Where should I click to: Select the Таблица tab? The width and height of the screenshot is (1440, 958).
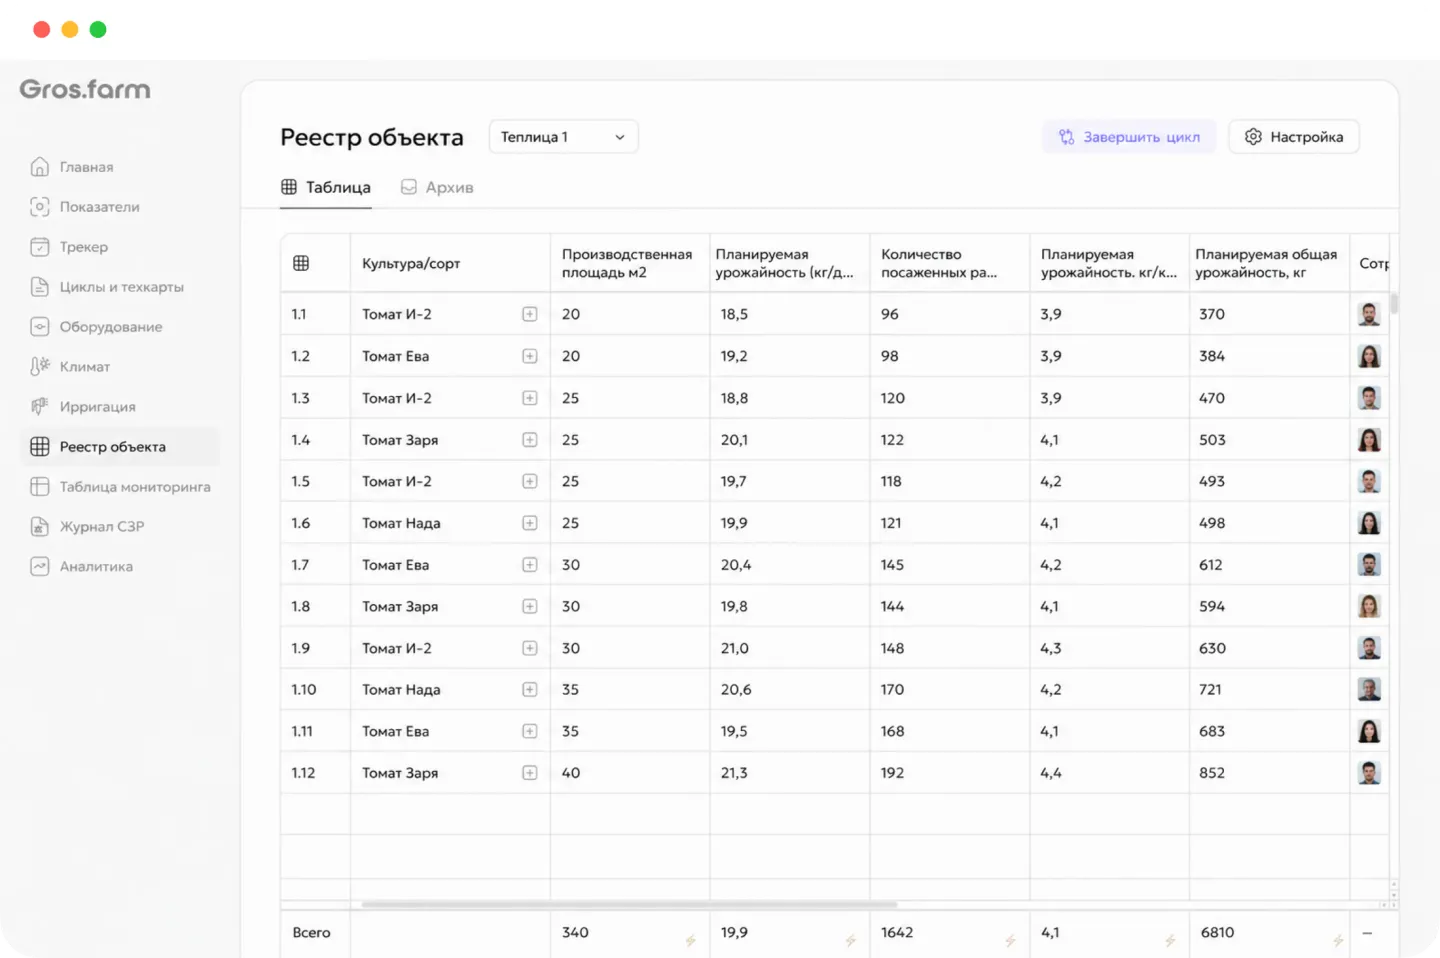point(326,187)
